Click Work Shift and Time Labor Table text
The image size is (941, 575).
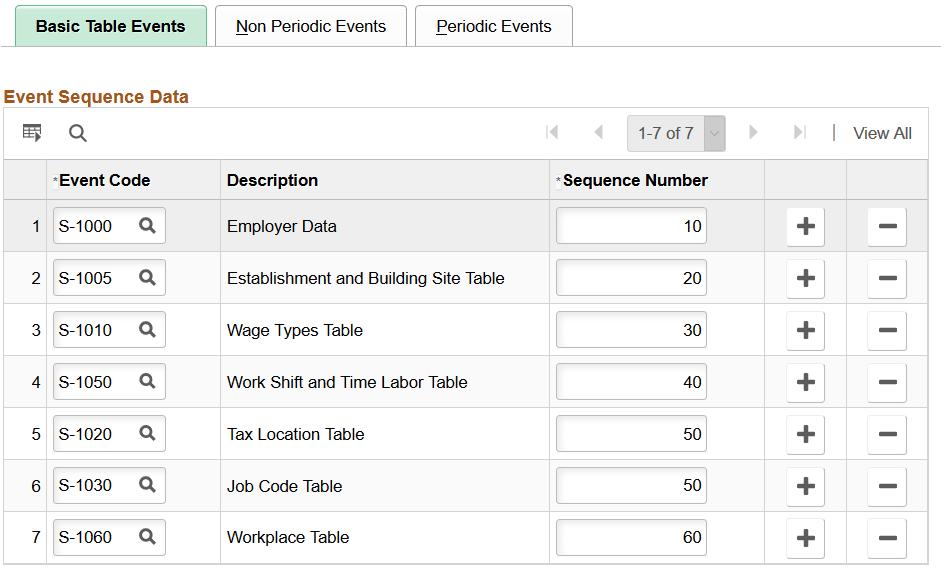coord(347,382)
